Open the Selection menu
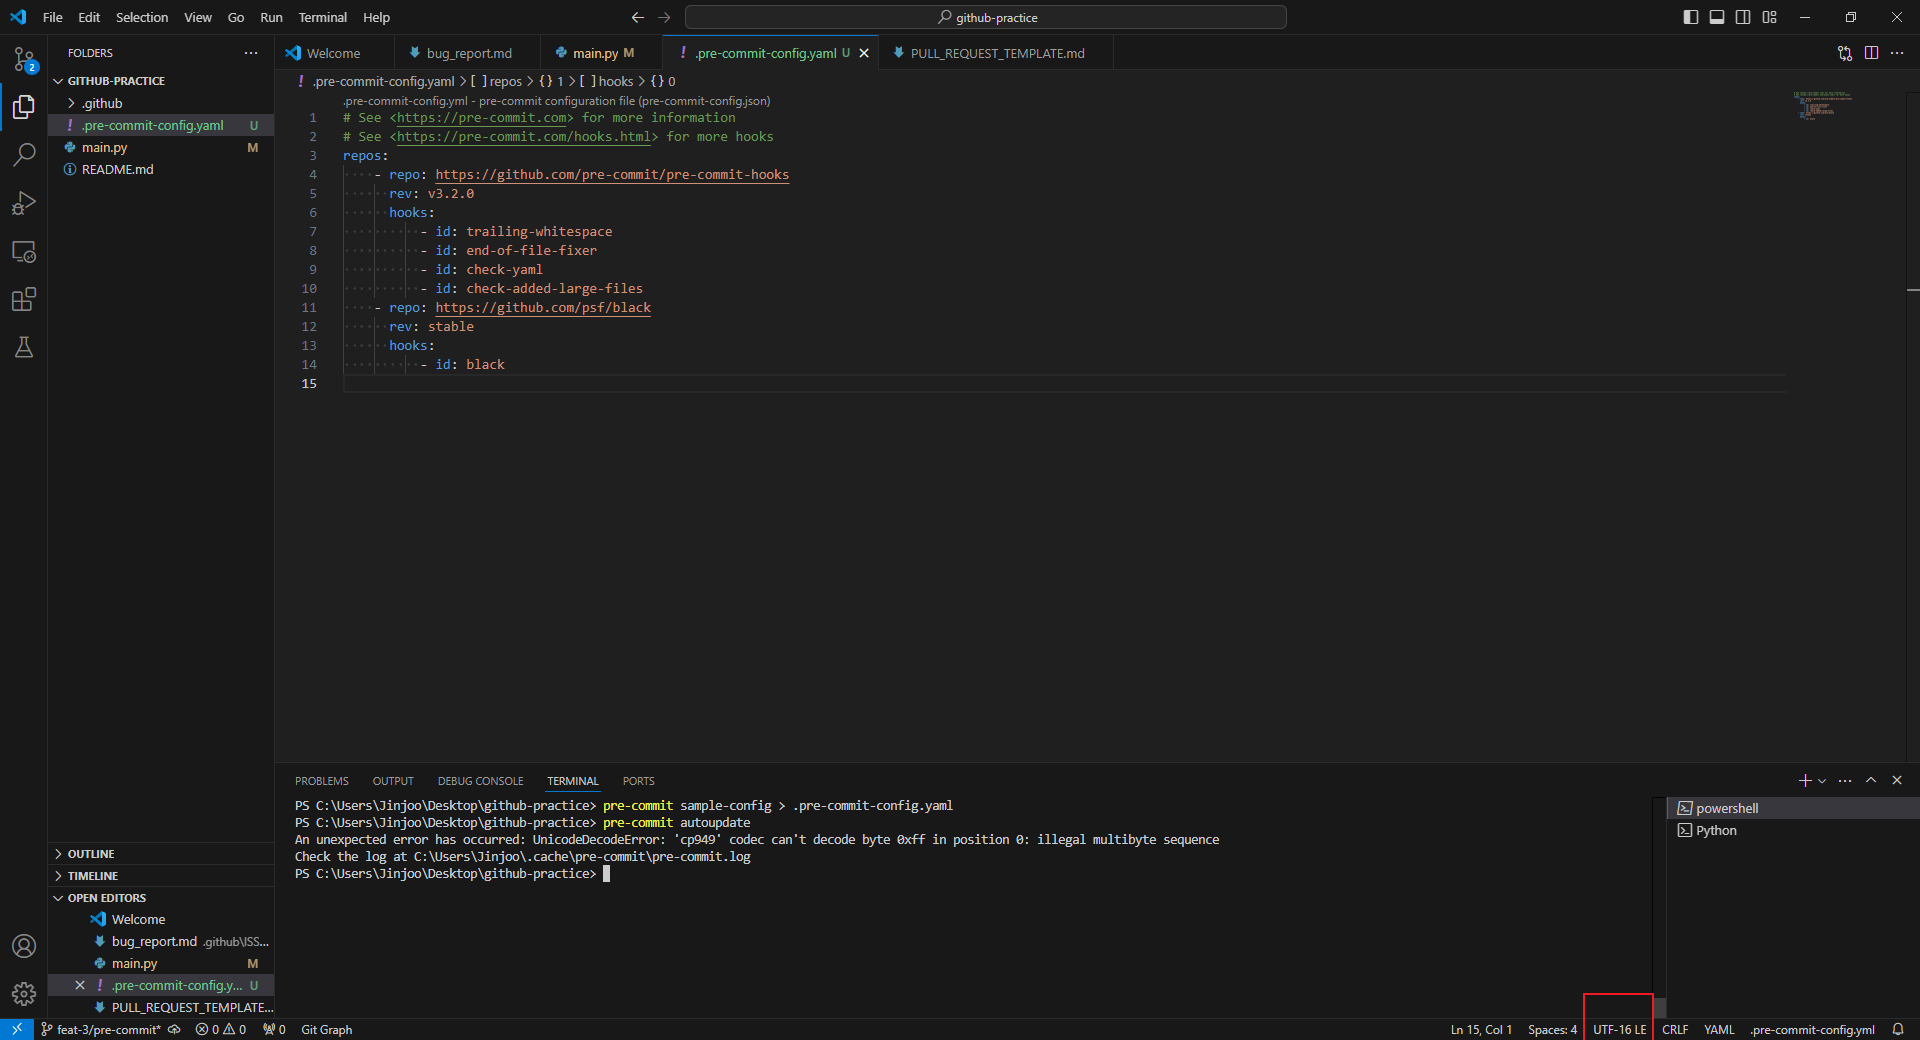1920x1040 pixels. [142, 17]
